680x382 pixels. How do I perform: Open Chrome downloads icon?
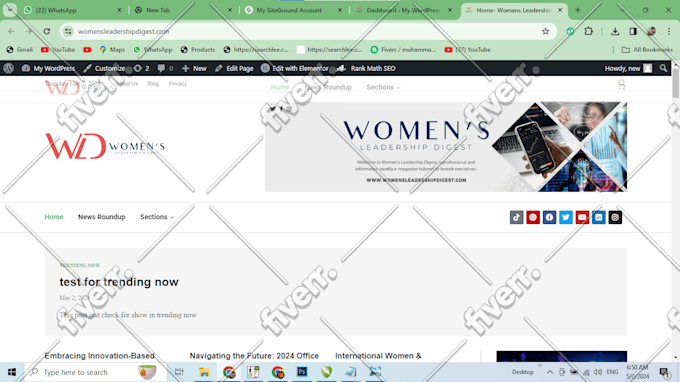coord(615,31)
